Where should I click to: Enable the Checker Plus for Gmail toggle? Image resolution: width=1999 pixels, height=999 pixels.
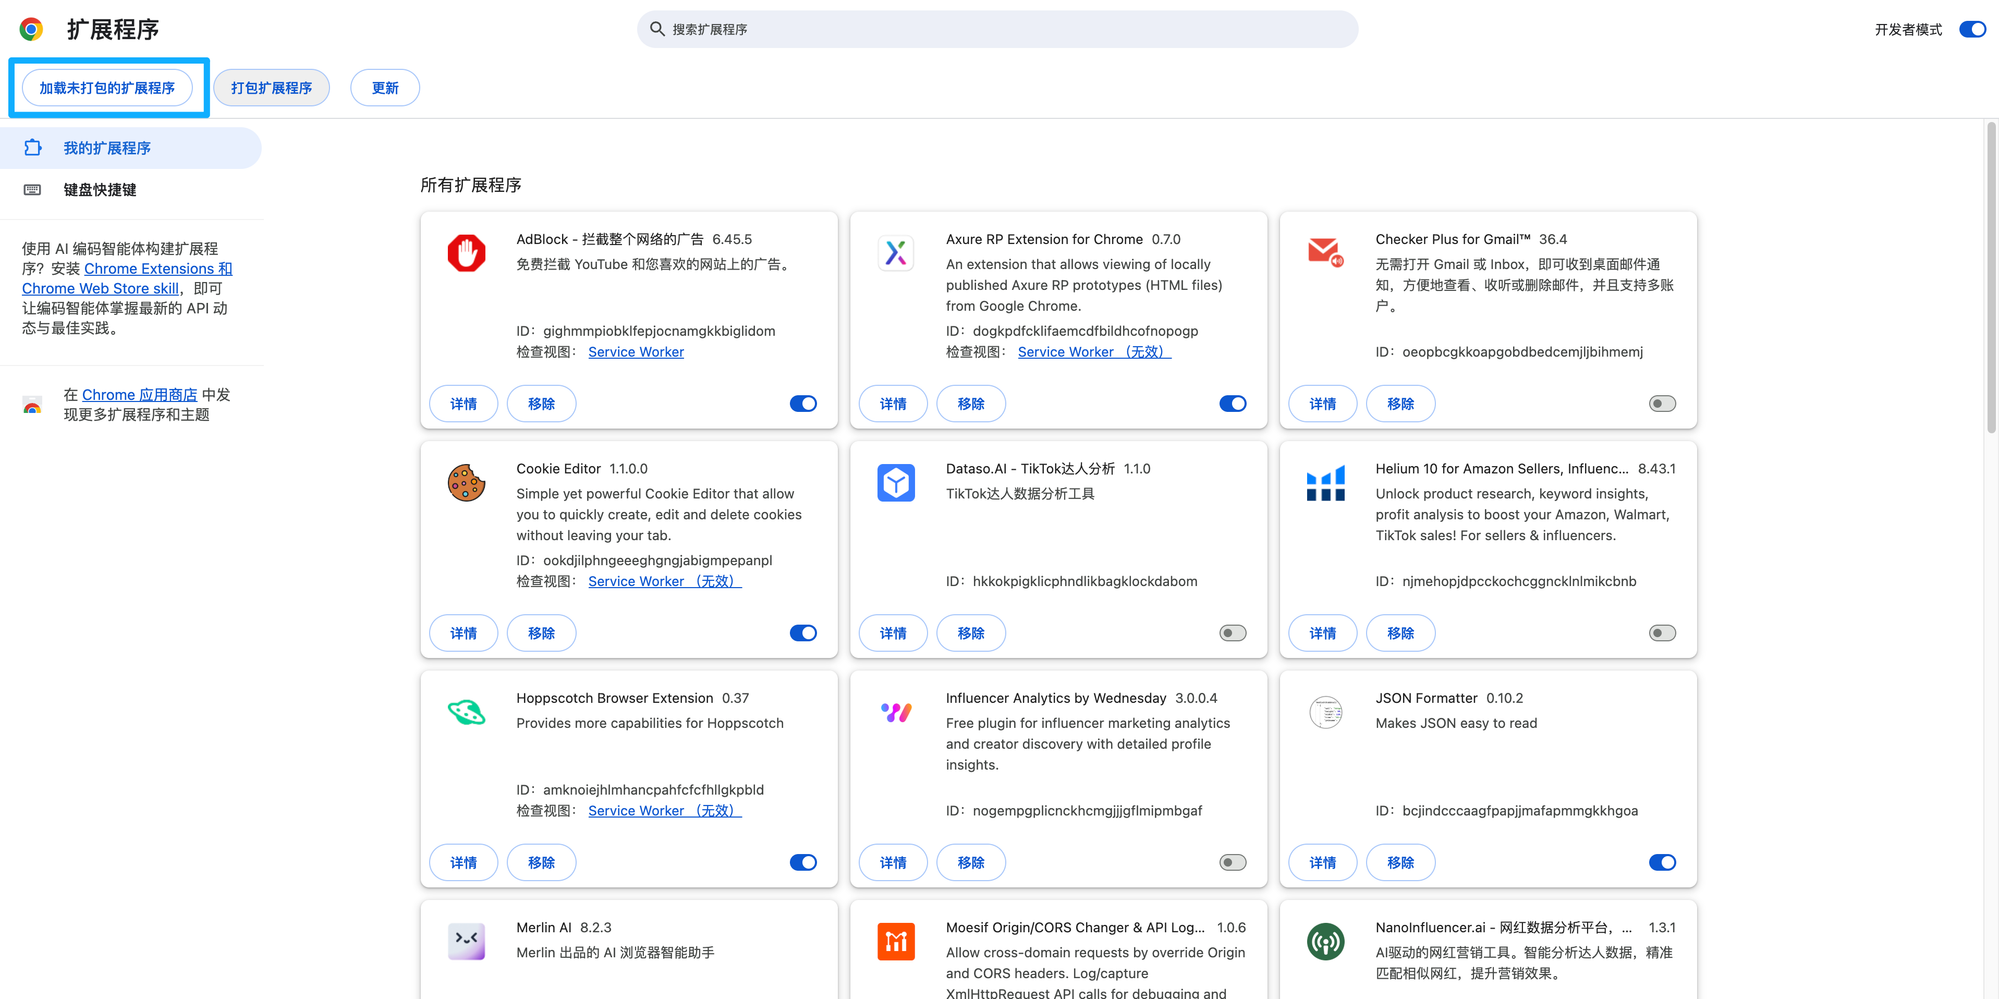1662,404
